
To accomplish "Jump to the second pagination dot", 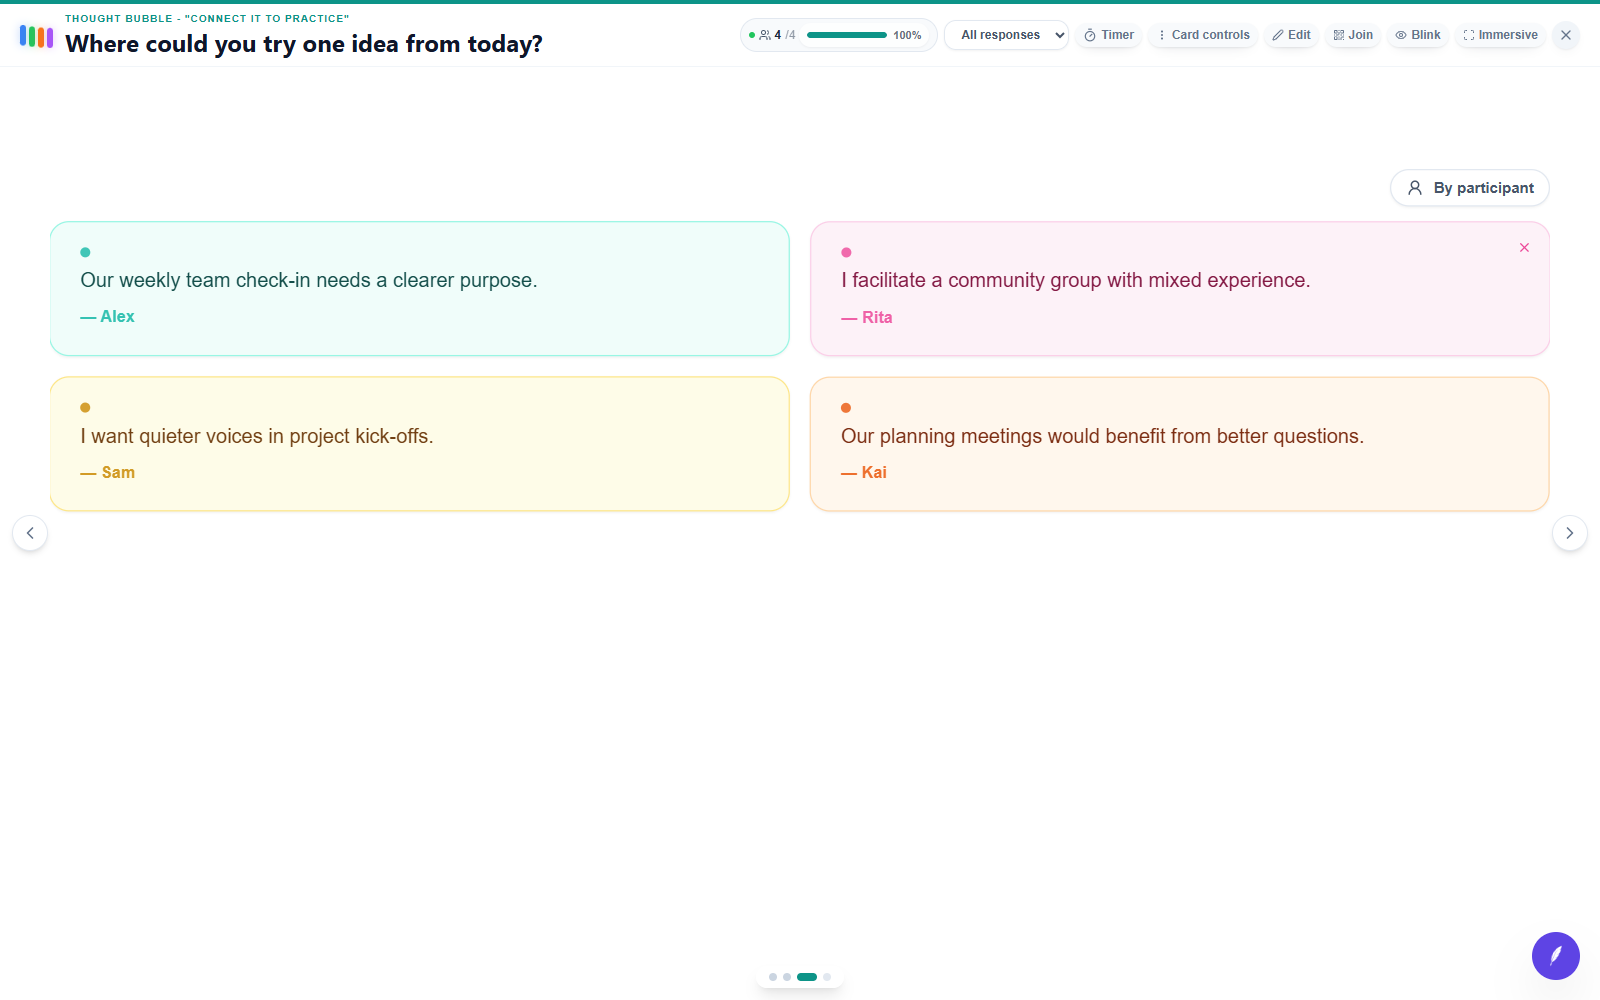I will (787, 977).
